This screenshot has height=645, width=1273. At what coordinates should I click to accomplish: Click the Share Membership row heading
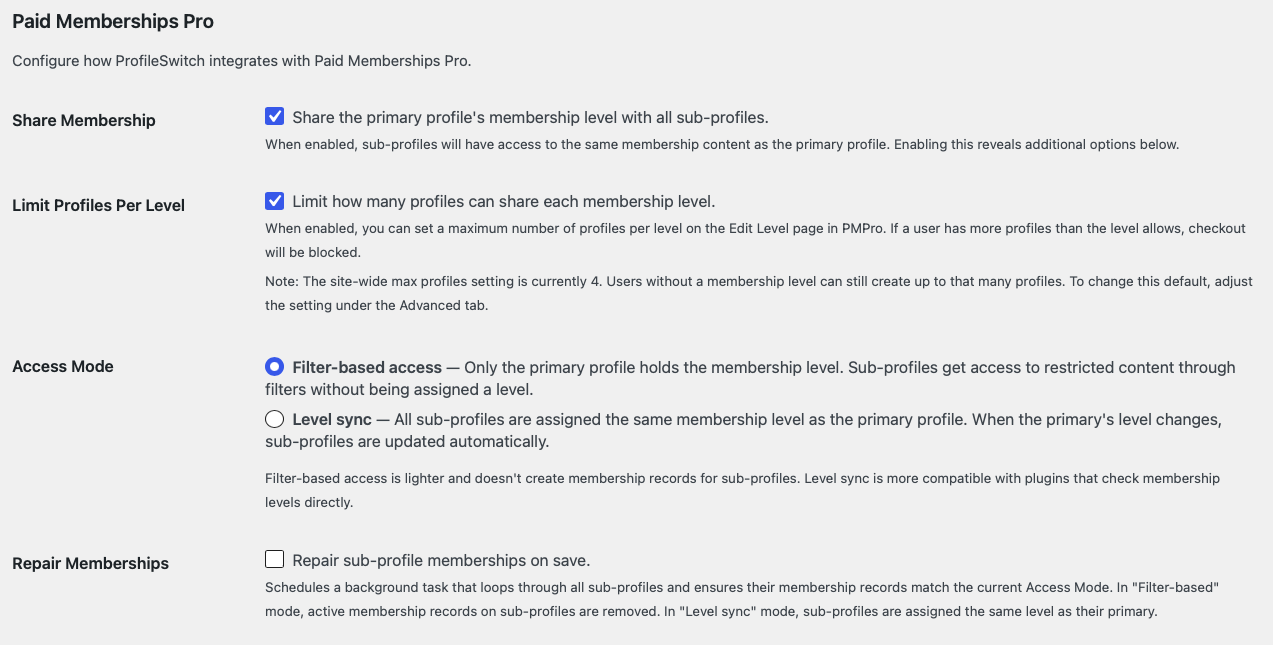pyautogui.click(x=83, y=120)
